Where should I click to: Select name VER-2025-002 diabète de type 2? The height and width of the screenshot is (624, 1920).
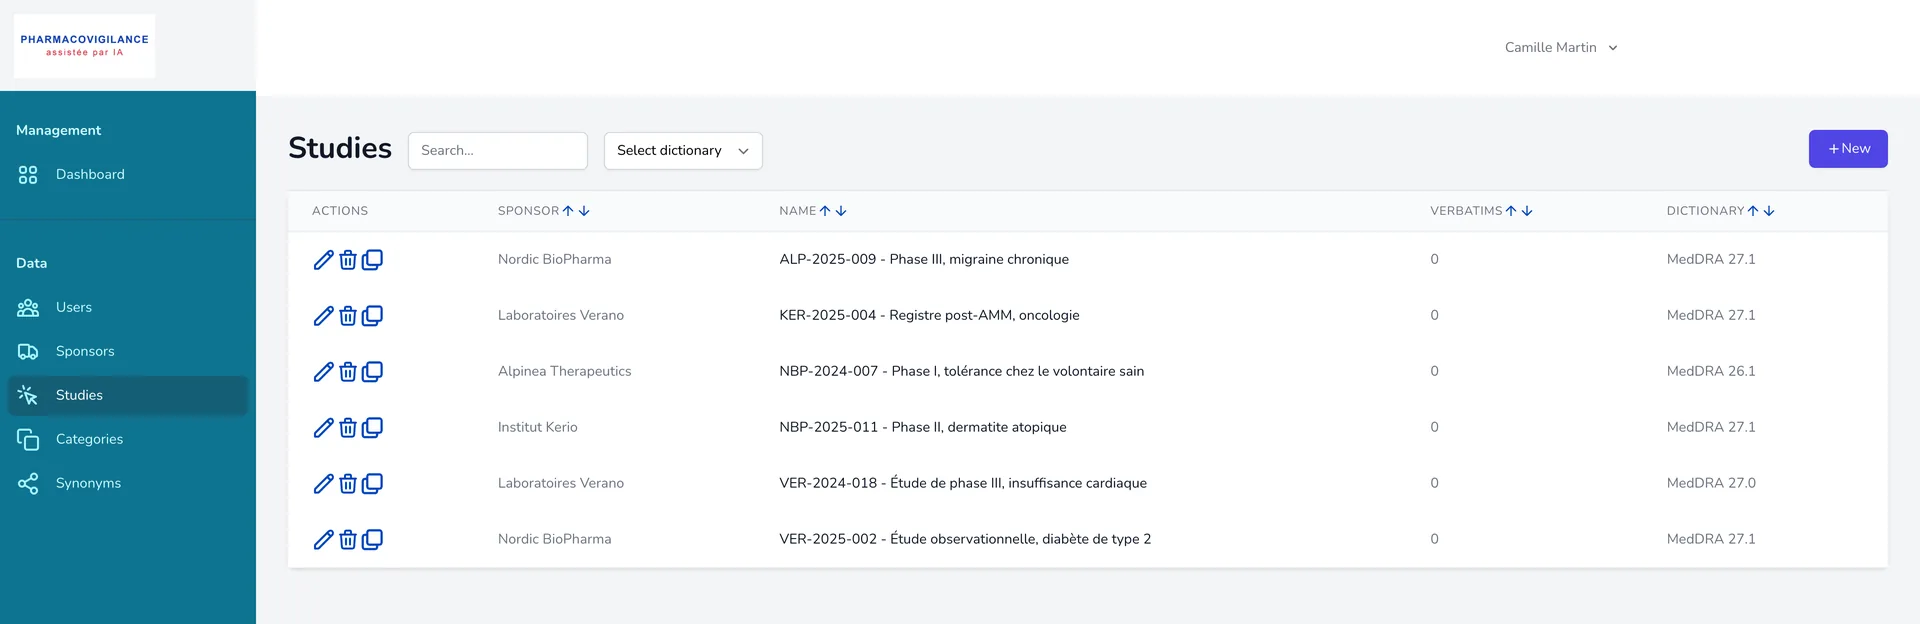tap(965, 539)
